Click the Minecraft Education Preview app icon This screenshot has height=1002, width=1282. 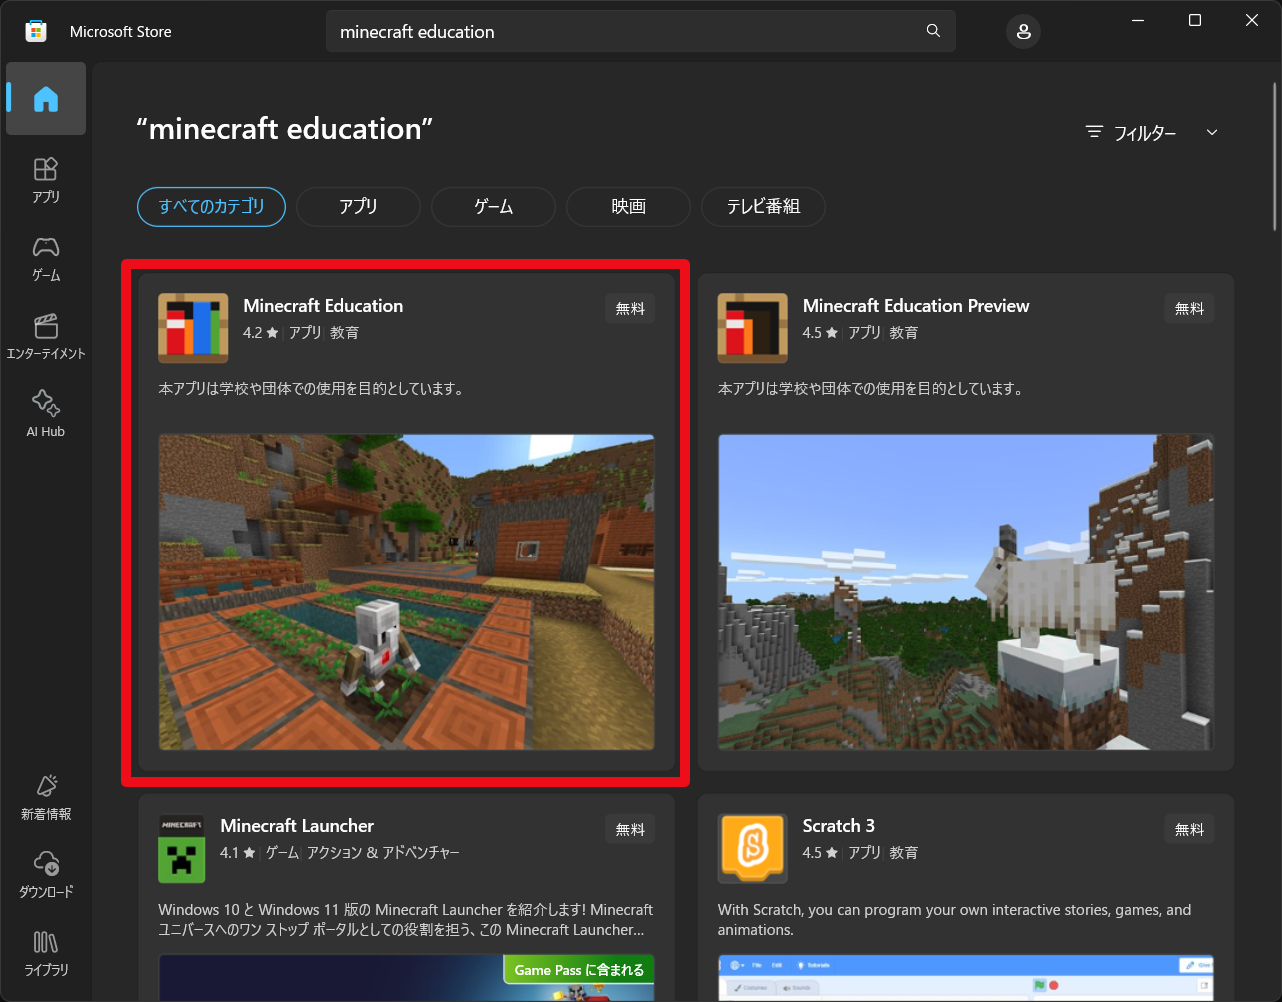pos(752,328)
